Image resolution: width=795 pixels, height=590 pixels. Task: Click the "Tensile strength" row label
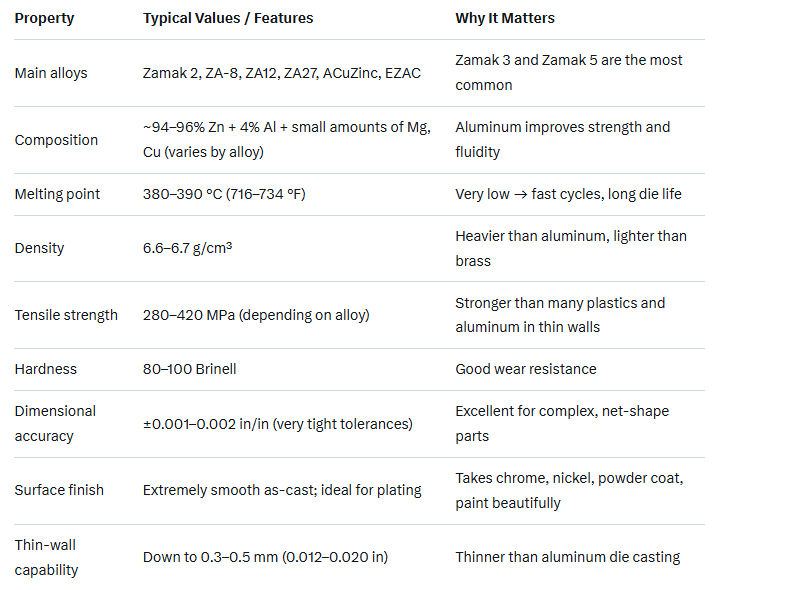[66, 315]
